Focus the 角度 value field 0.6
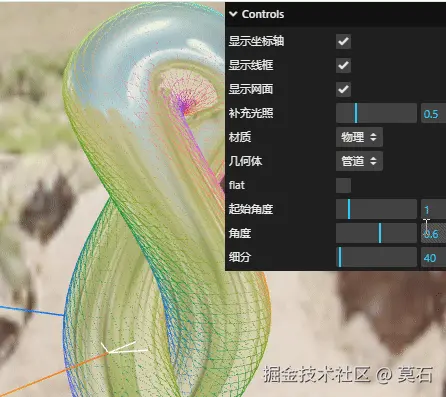The image size is (446, 397). [433, 234]
